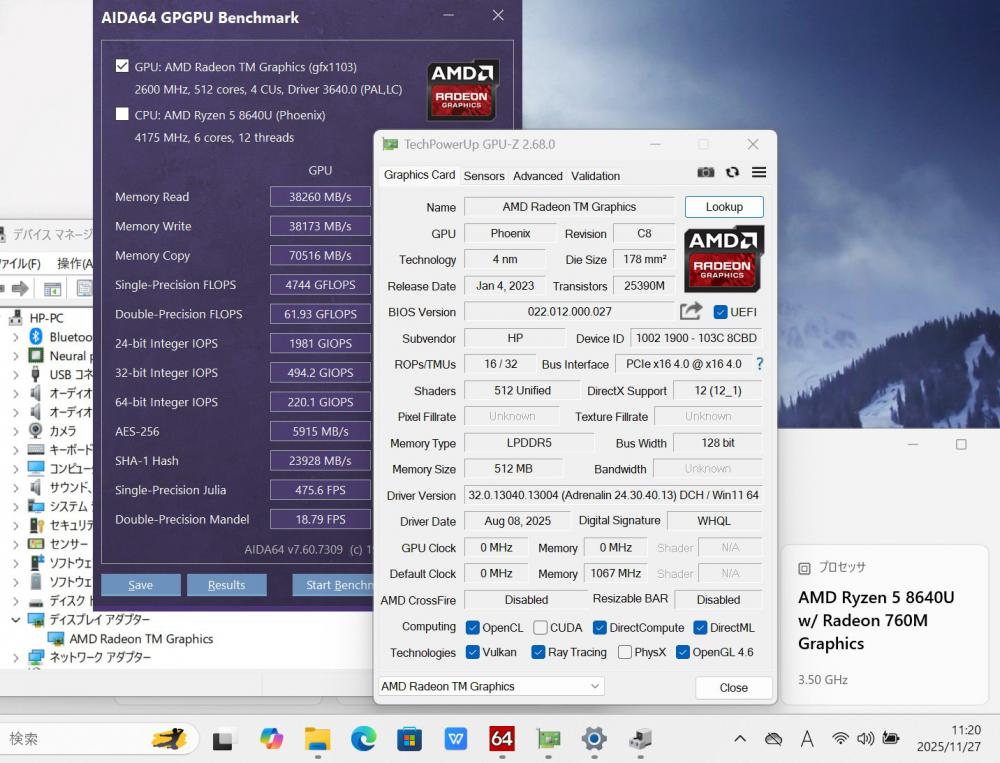
Task: Open File Explorer from the taskbar
Action: coord(317,739)
